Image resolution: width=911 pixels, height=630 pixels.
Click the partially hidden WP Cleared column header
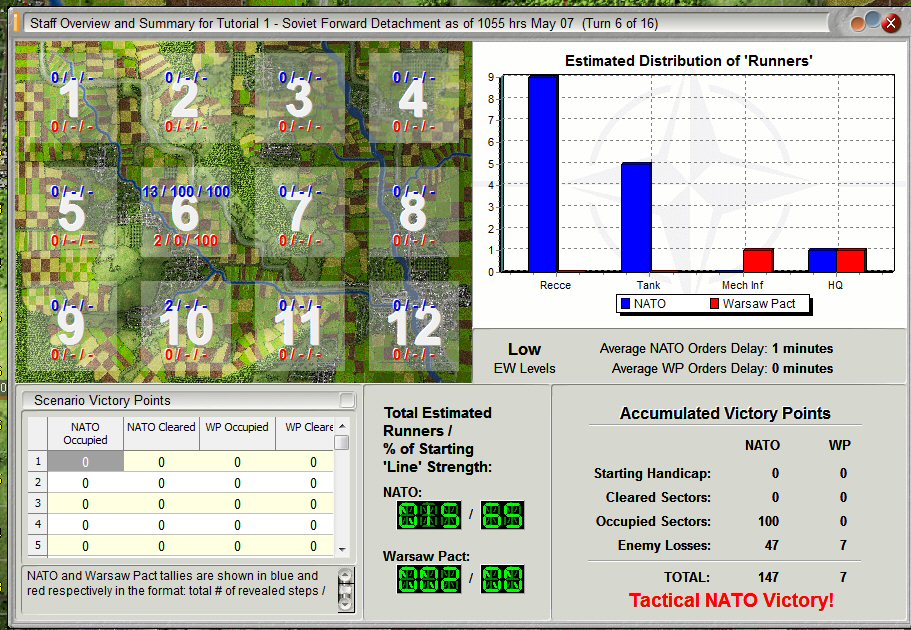[305, 434]
